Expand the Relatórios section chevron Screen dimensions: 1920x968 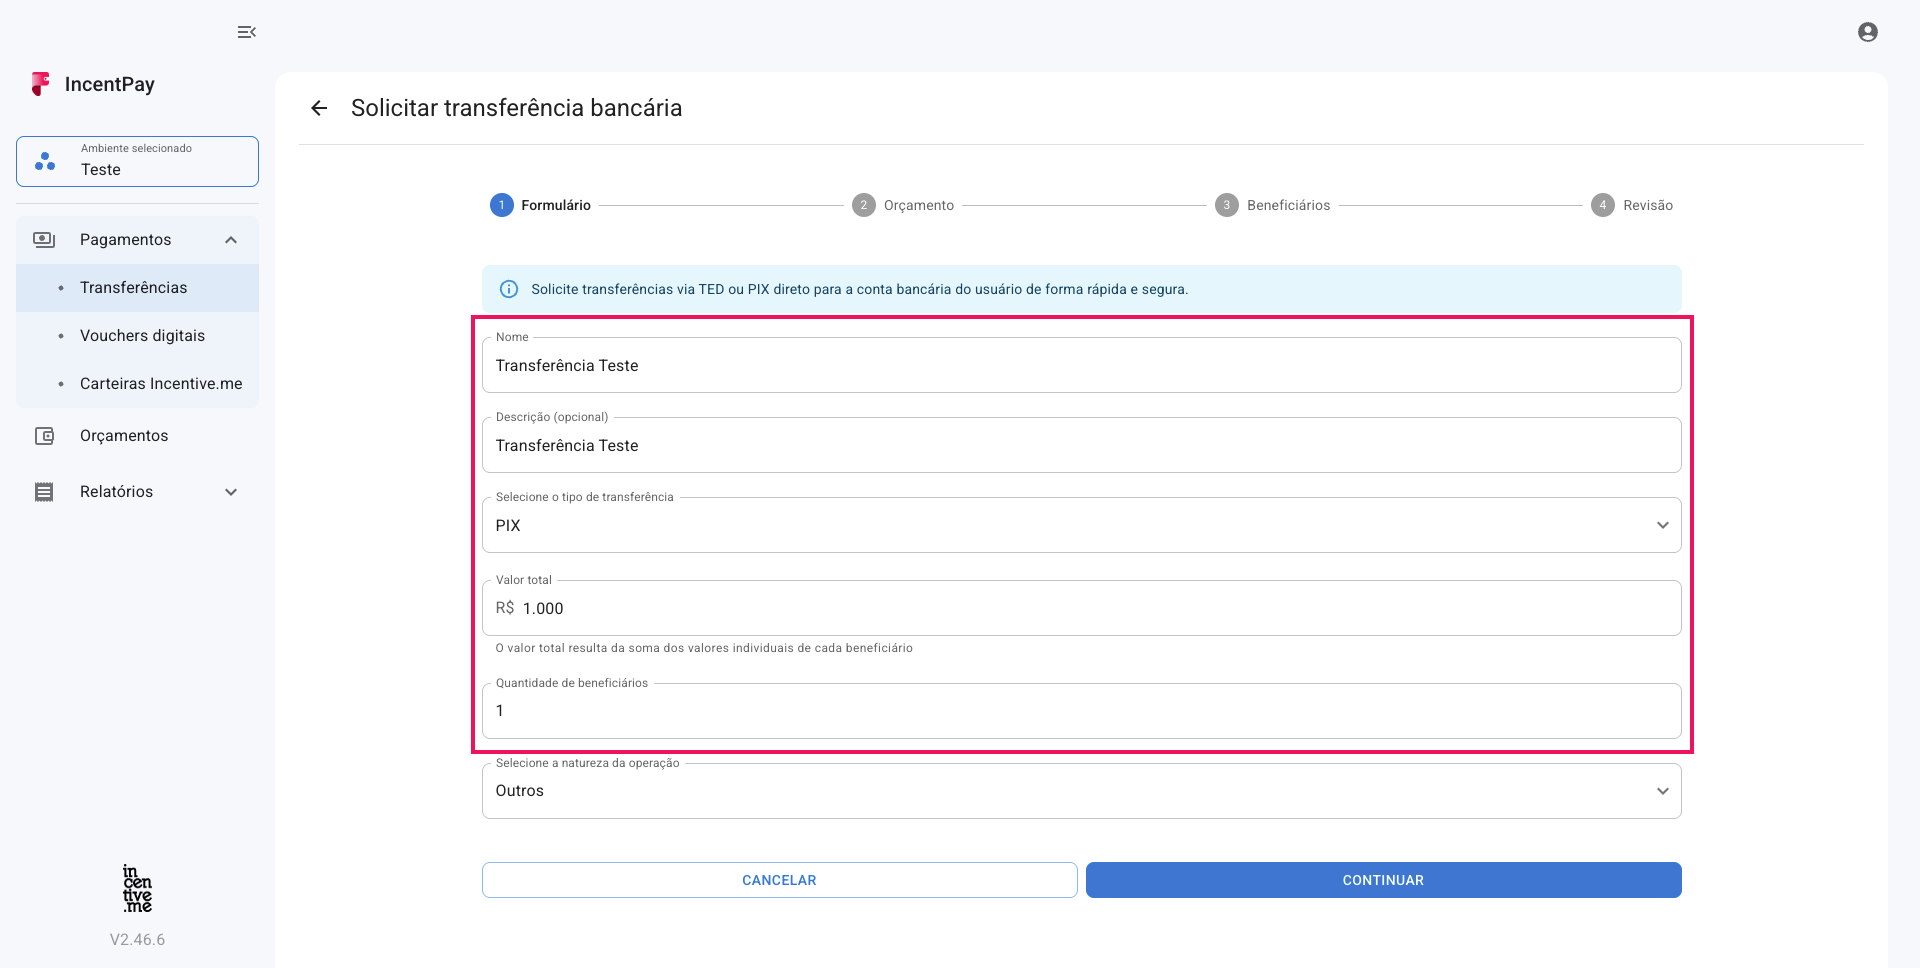coord(231,492)
